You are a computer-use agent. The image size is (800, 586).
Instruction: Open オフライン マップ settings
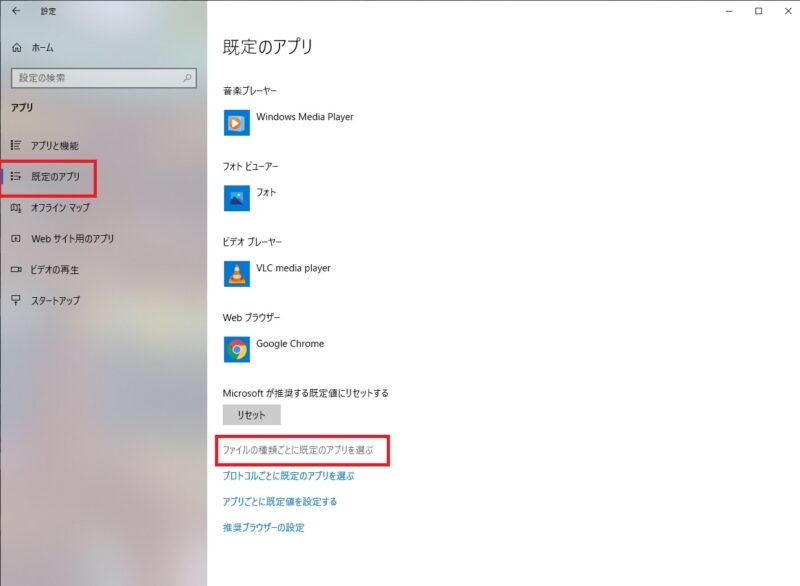60,208
